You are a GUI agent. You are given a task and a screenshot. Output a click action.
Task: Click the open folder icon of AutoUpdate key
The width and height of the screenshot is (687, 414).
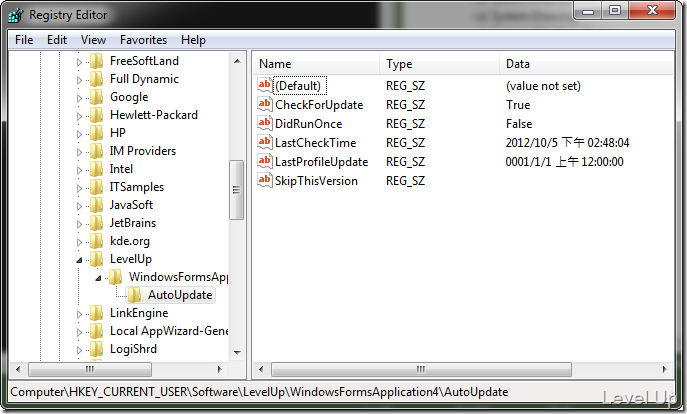click(x=134, y=295)
